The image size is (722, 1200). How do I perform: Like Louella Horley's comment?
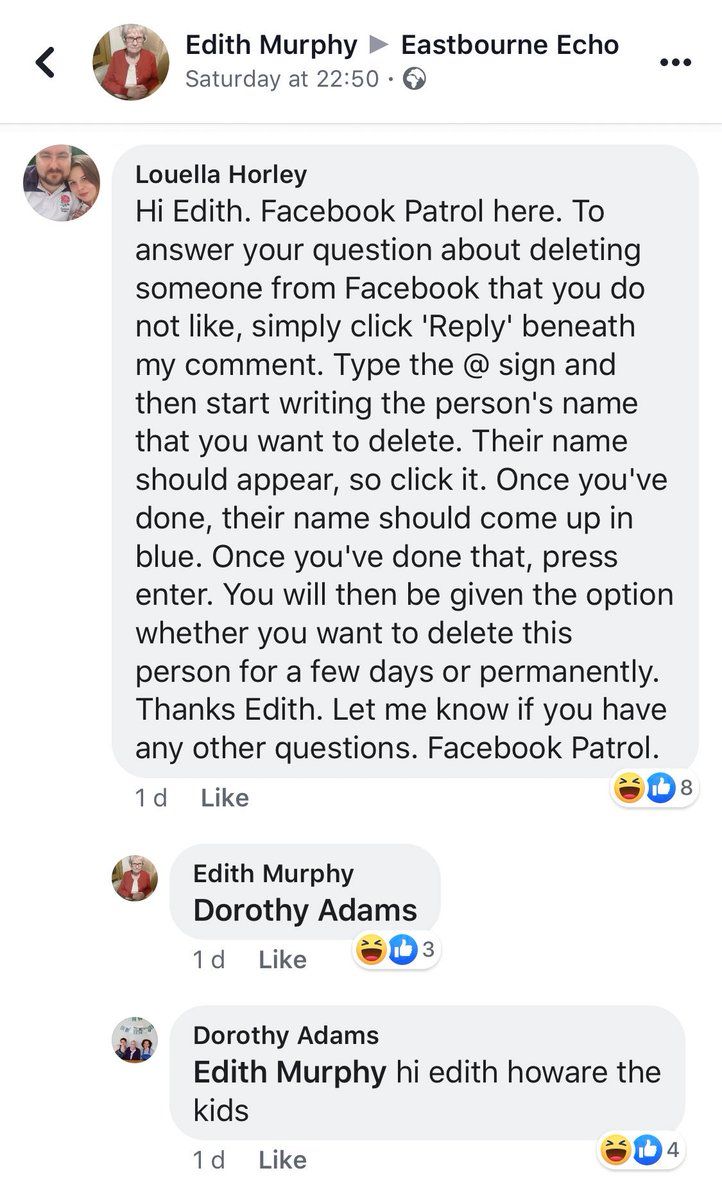(x=225, y=797)
